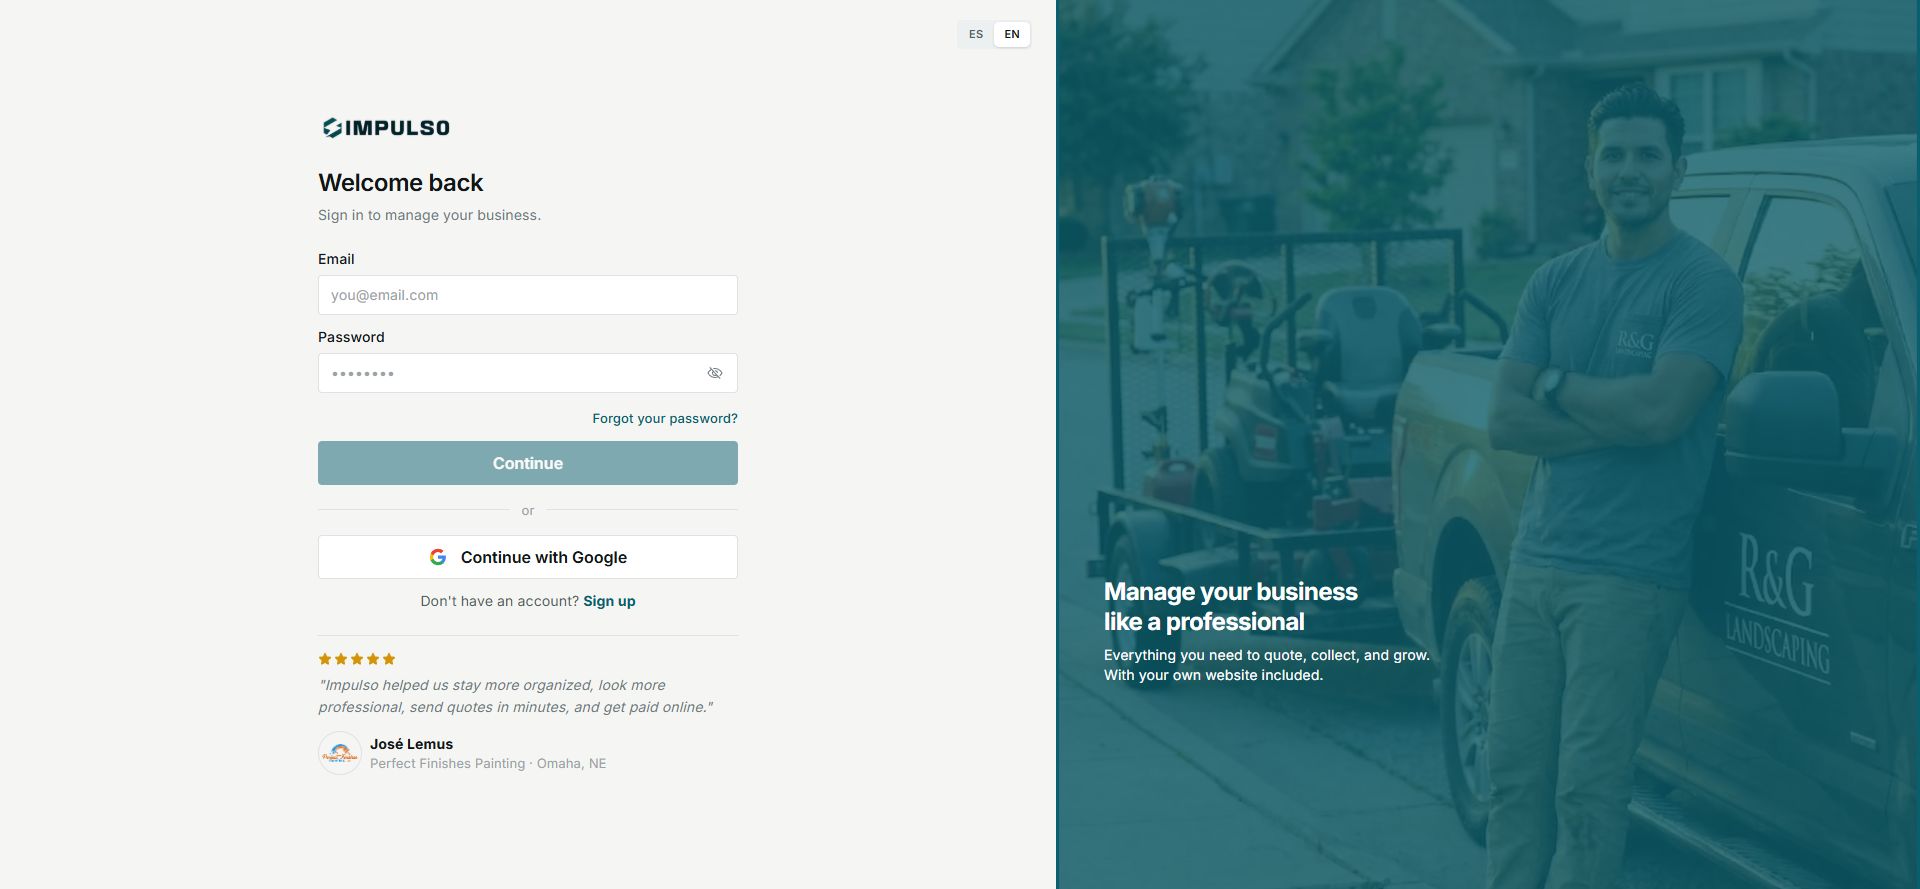Click the "Don't have an account?" text
Viewport: 1920px width, 889px height.
500,601
